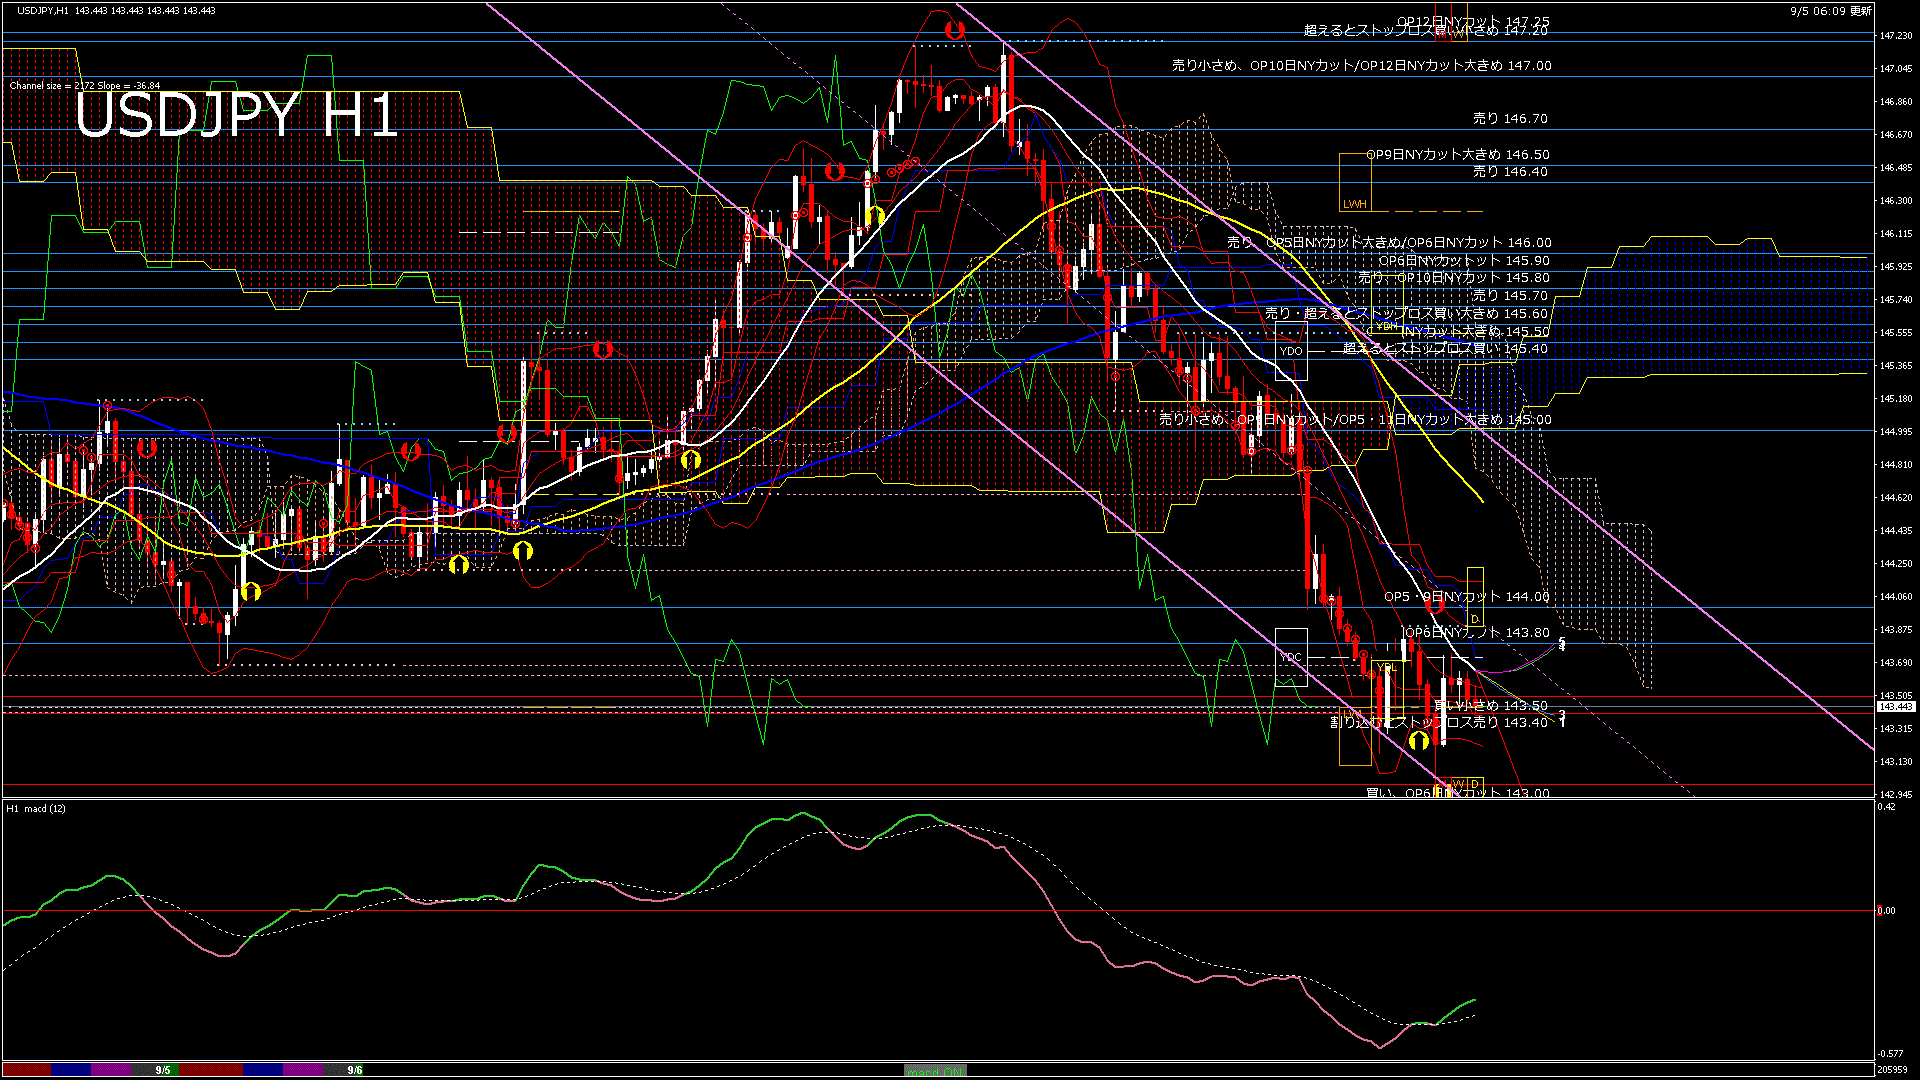
Task: Click red down-arrow beside OP5・9日NYカット 144.00
Action: (1434, 603)
